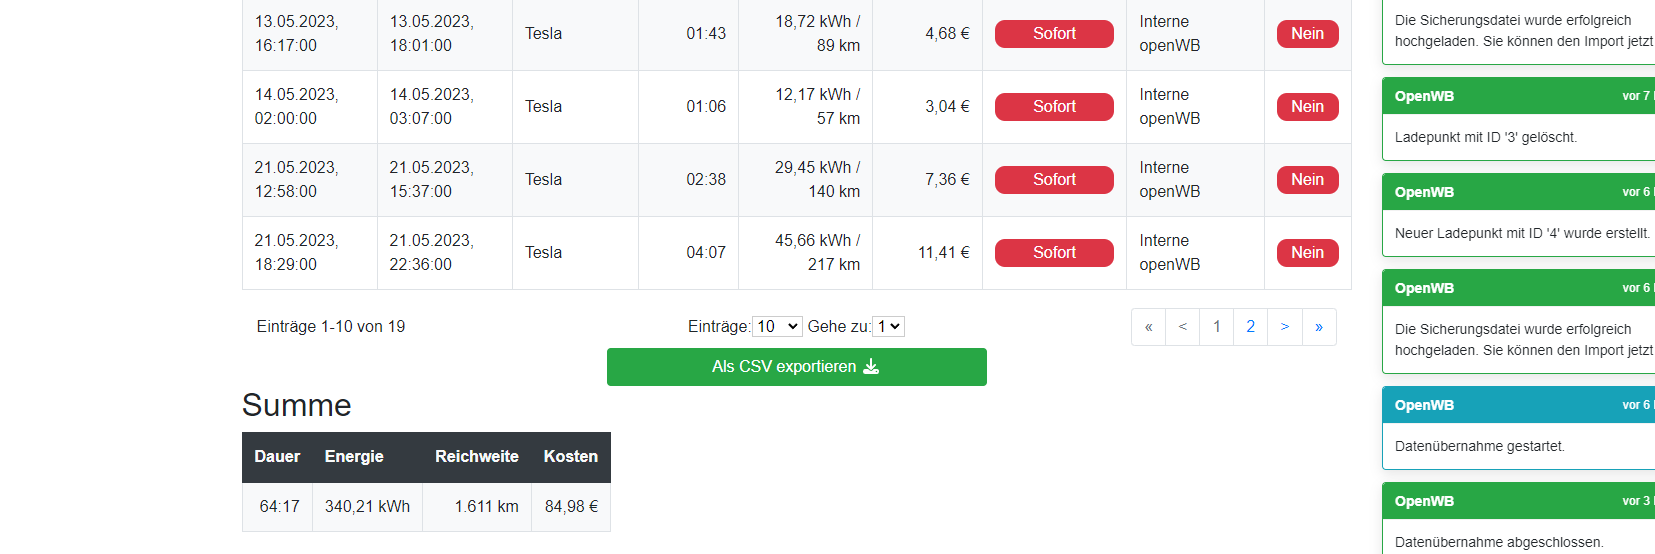Click Sofort badge for 13.05.2023 charge

(x=1054, y=34)
